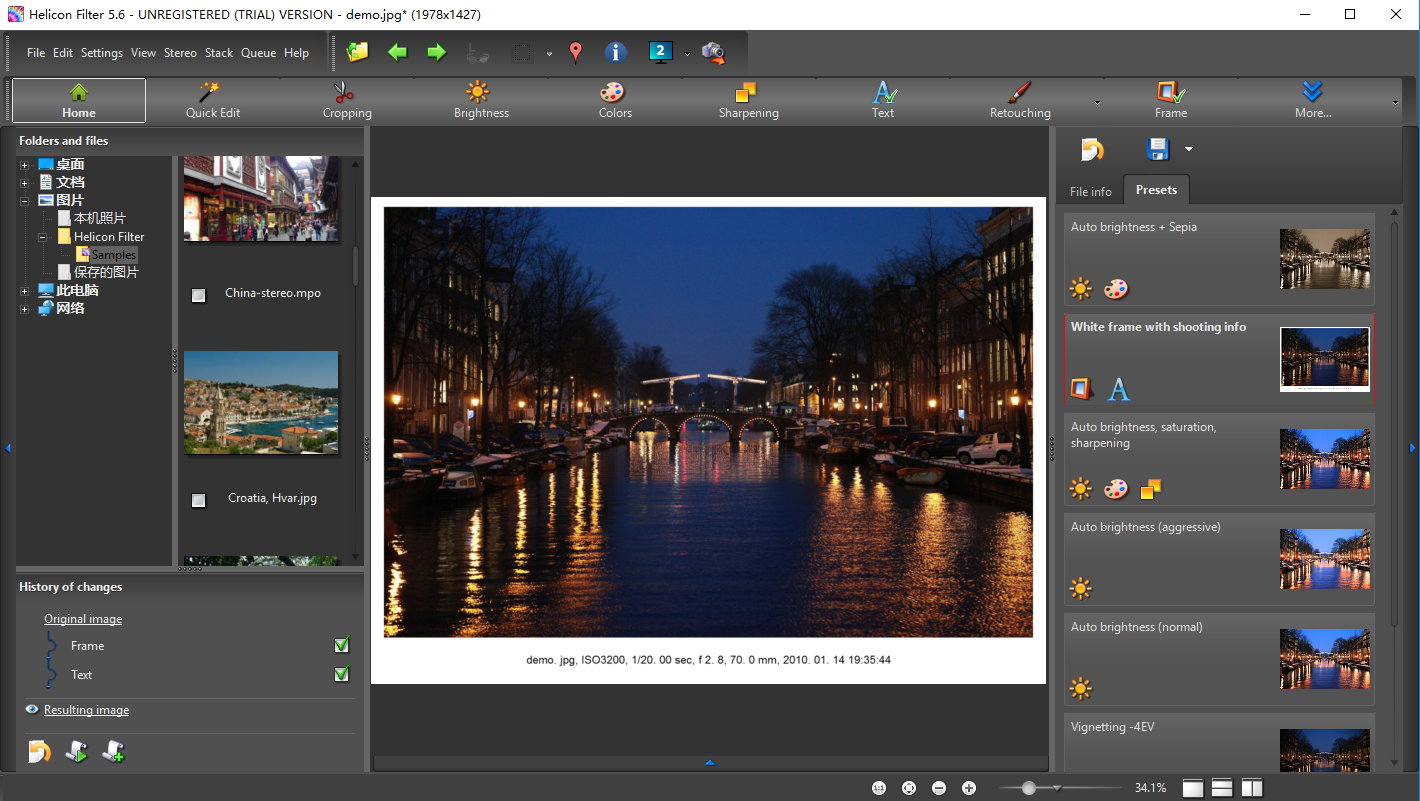Zoom in with the plus button
The width and height of the screenshot is (1420, 801).
pos(969,788)
